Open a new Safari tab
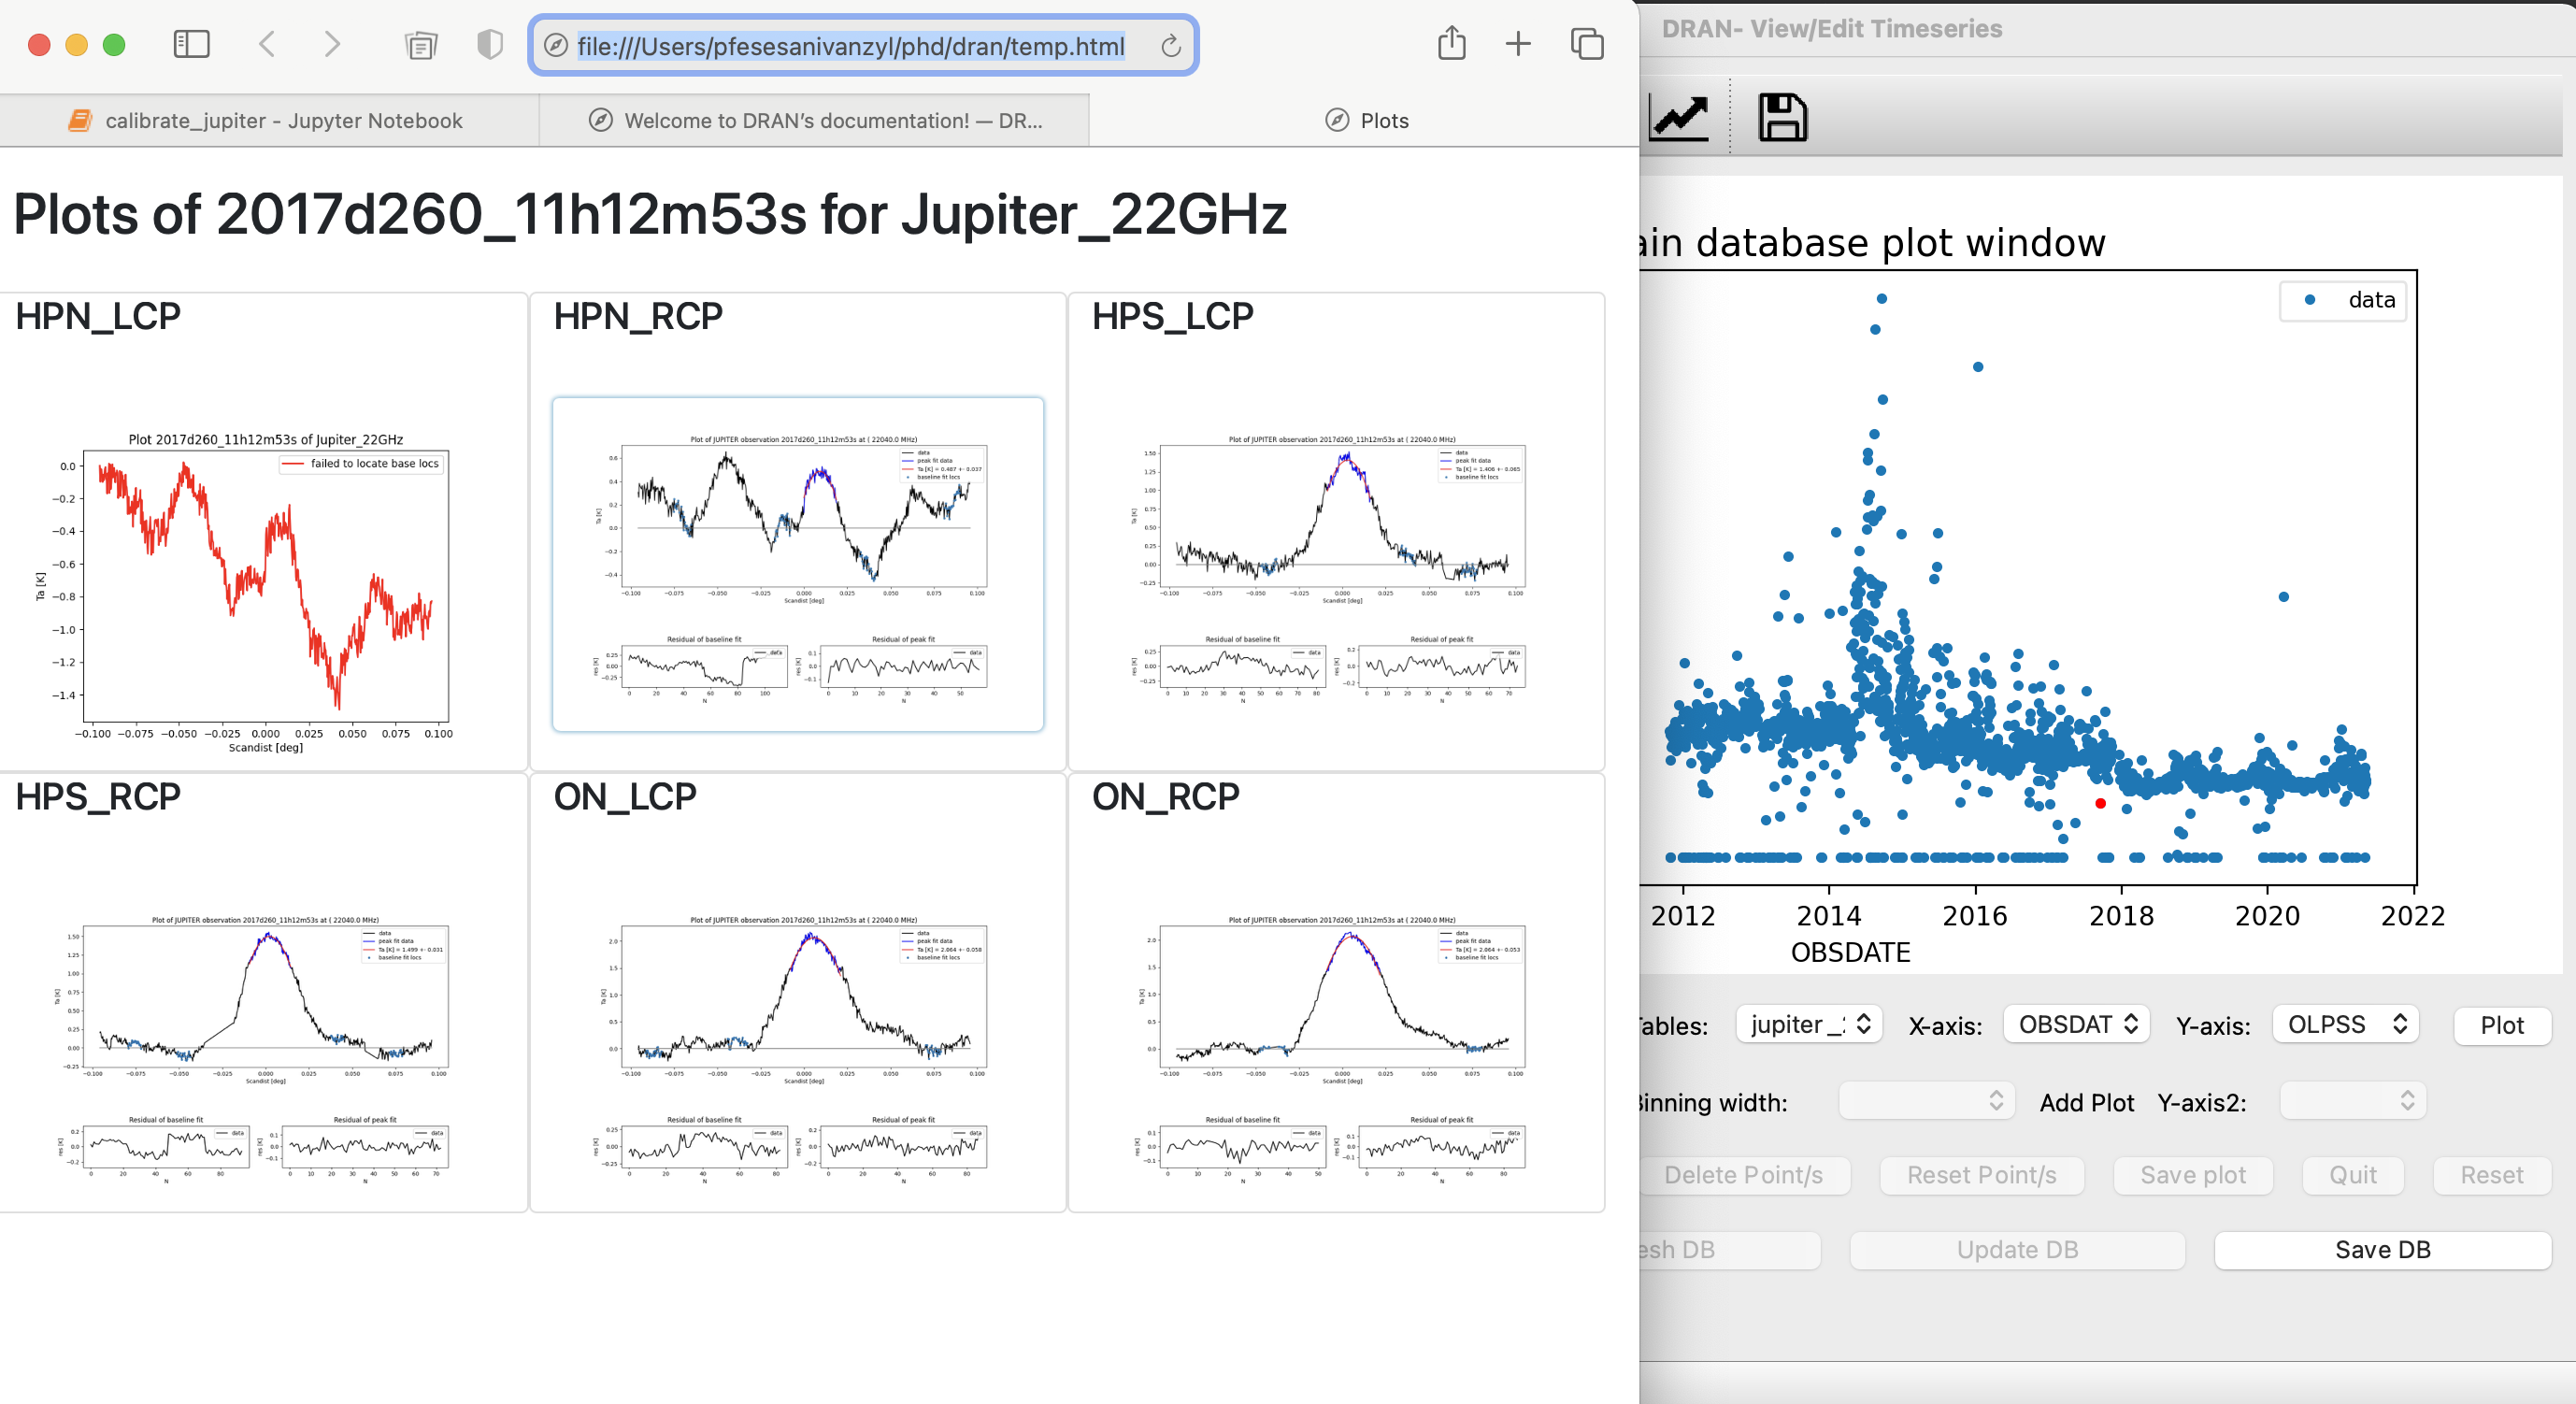This screenshot has width=2576, height=1404. point(1518,44)
